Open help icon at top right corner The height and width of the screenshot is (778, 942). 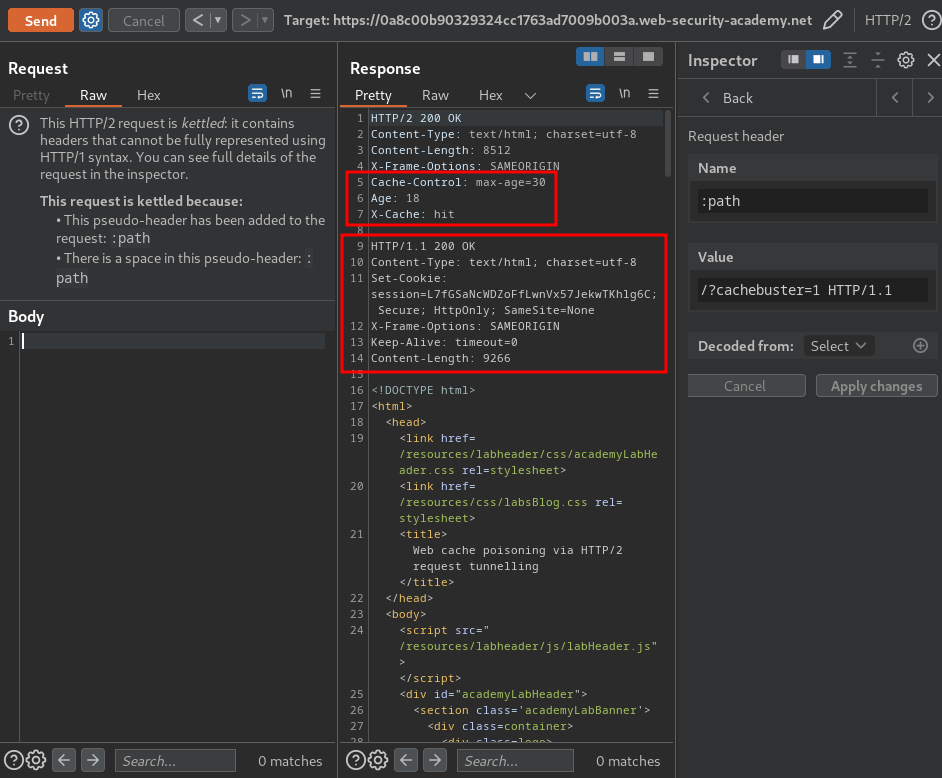point(931,20)
